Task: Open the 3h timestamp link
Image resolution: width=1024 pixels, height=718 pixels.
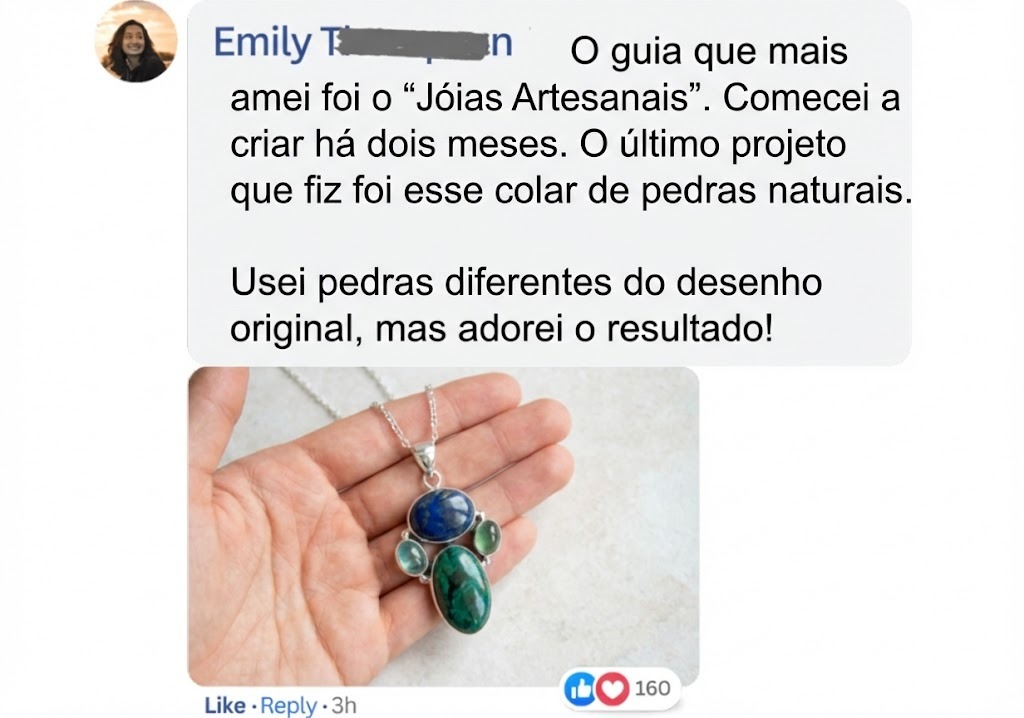Action: click(344, 706)
